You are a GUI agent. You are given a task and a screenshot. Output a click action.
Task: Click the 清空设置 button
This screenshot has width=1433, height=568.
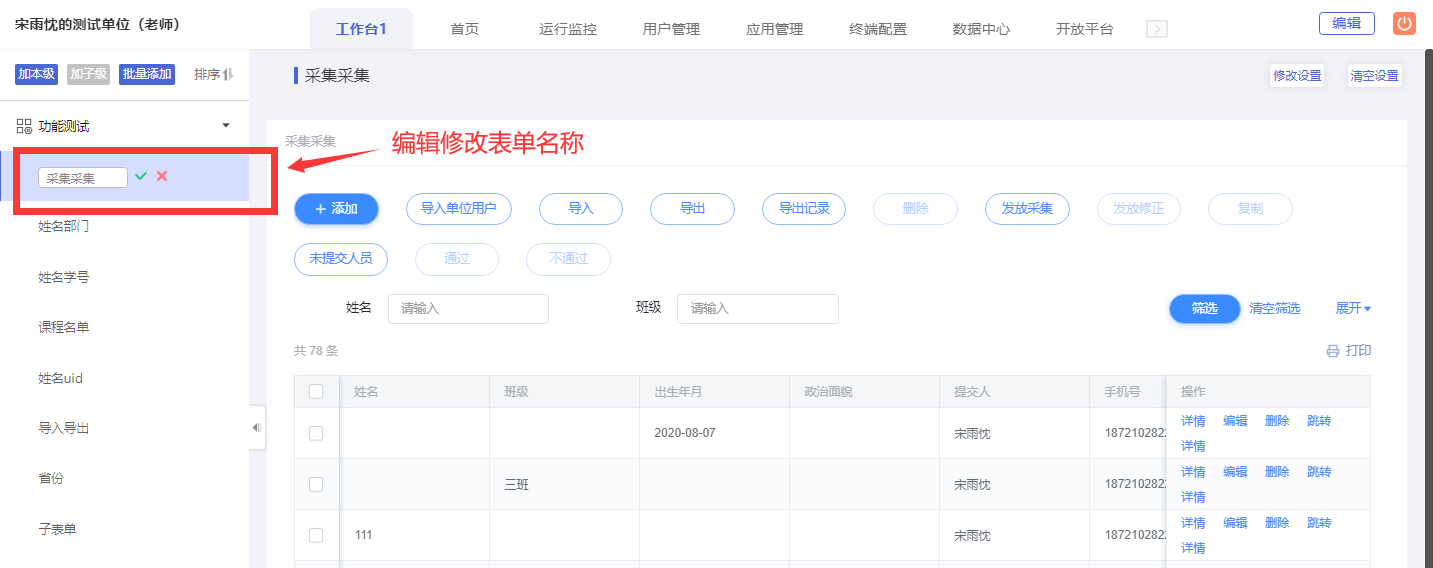[1374, 75]
